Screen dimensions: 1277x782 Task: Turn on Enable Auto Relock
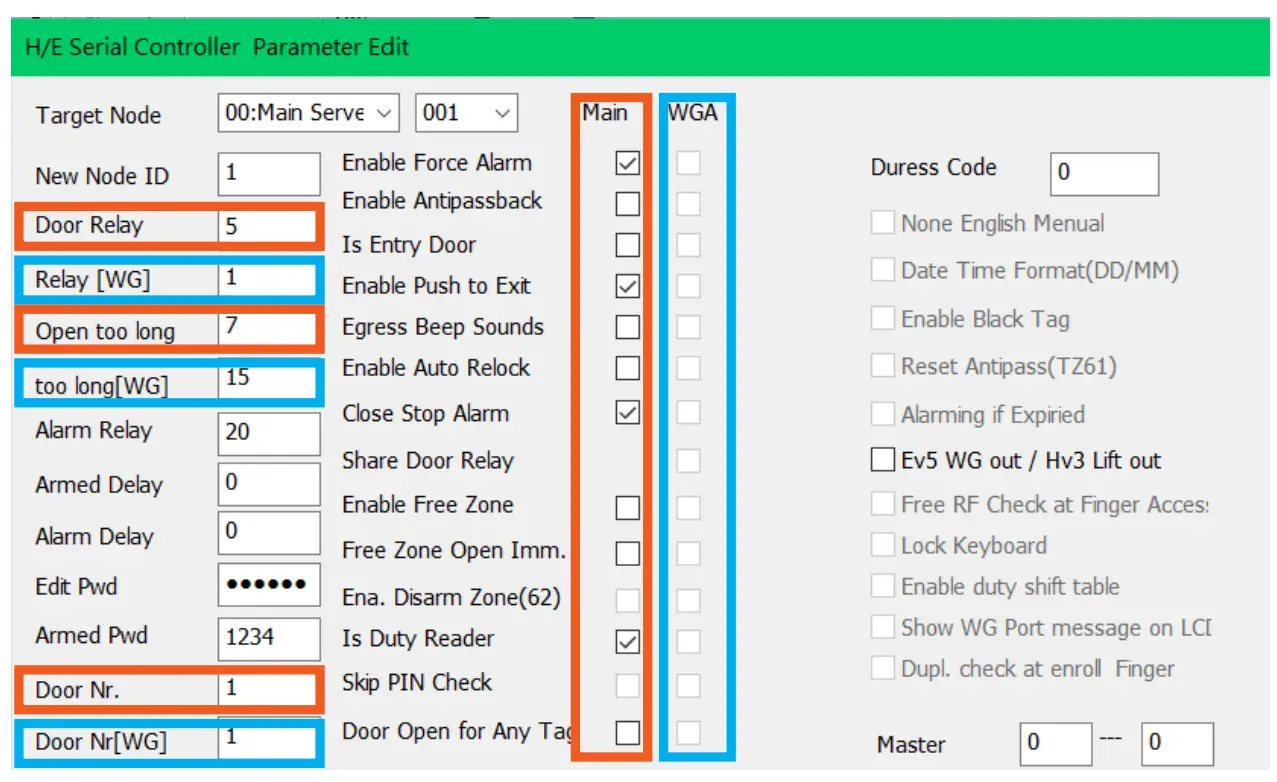626,368
